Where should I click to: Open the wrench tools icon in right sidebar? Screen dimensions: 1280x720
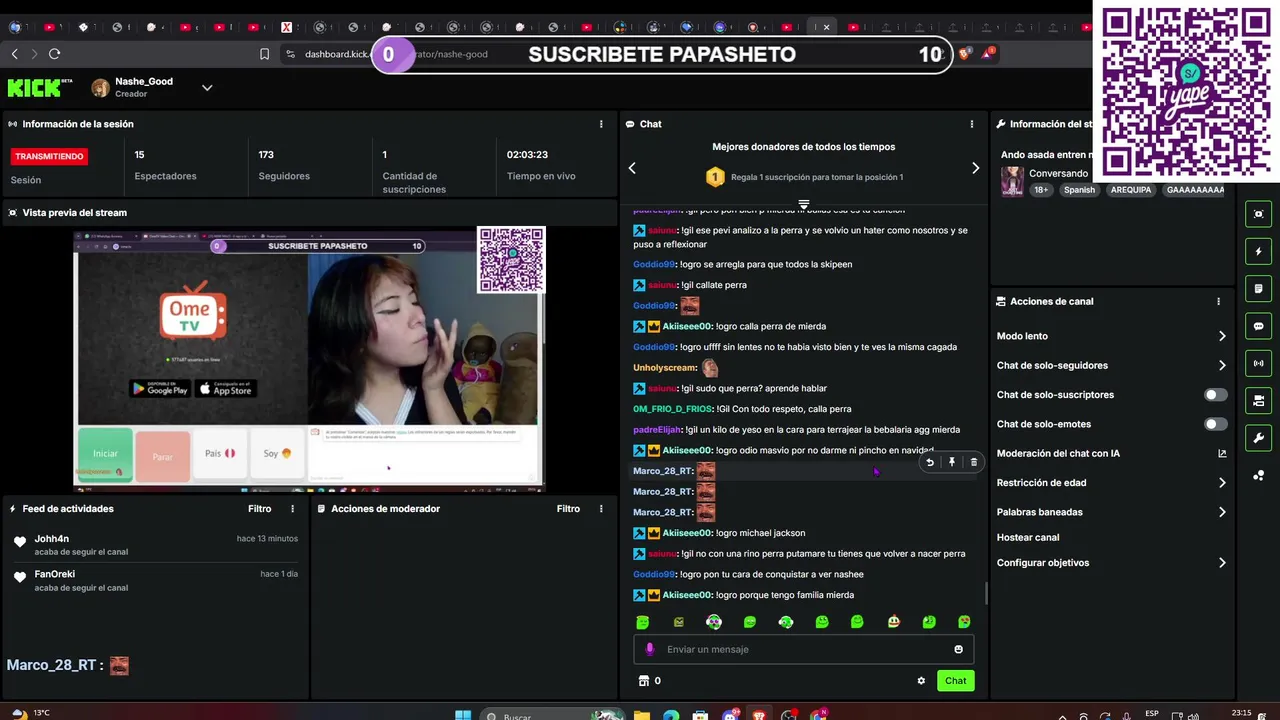pyautogui.click(x=1258, y=438)
